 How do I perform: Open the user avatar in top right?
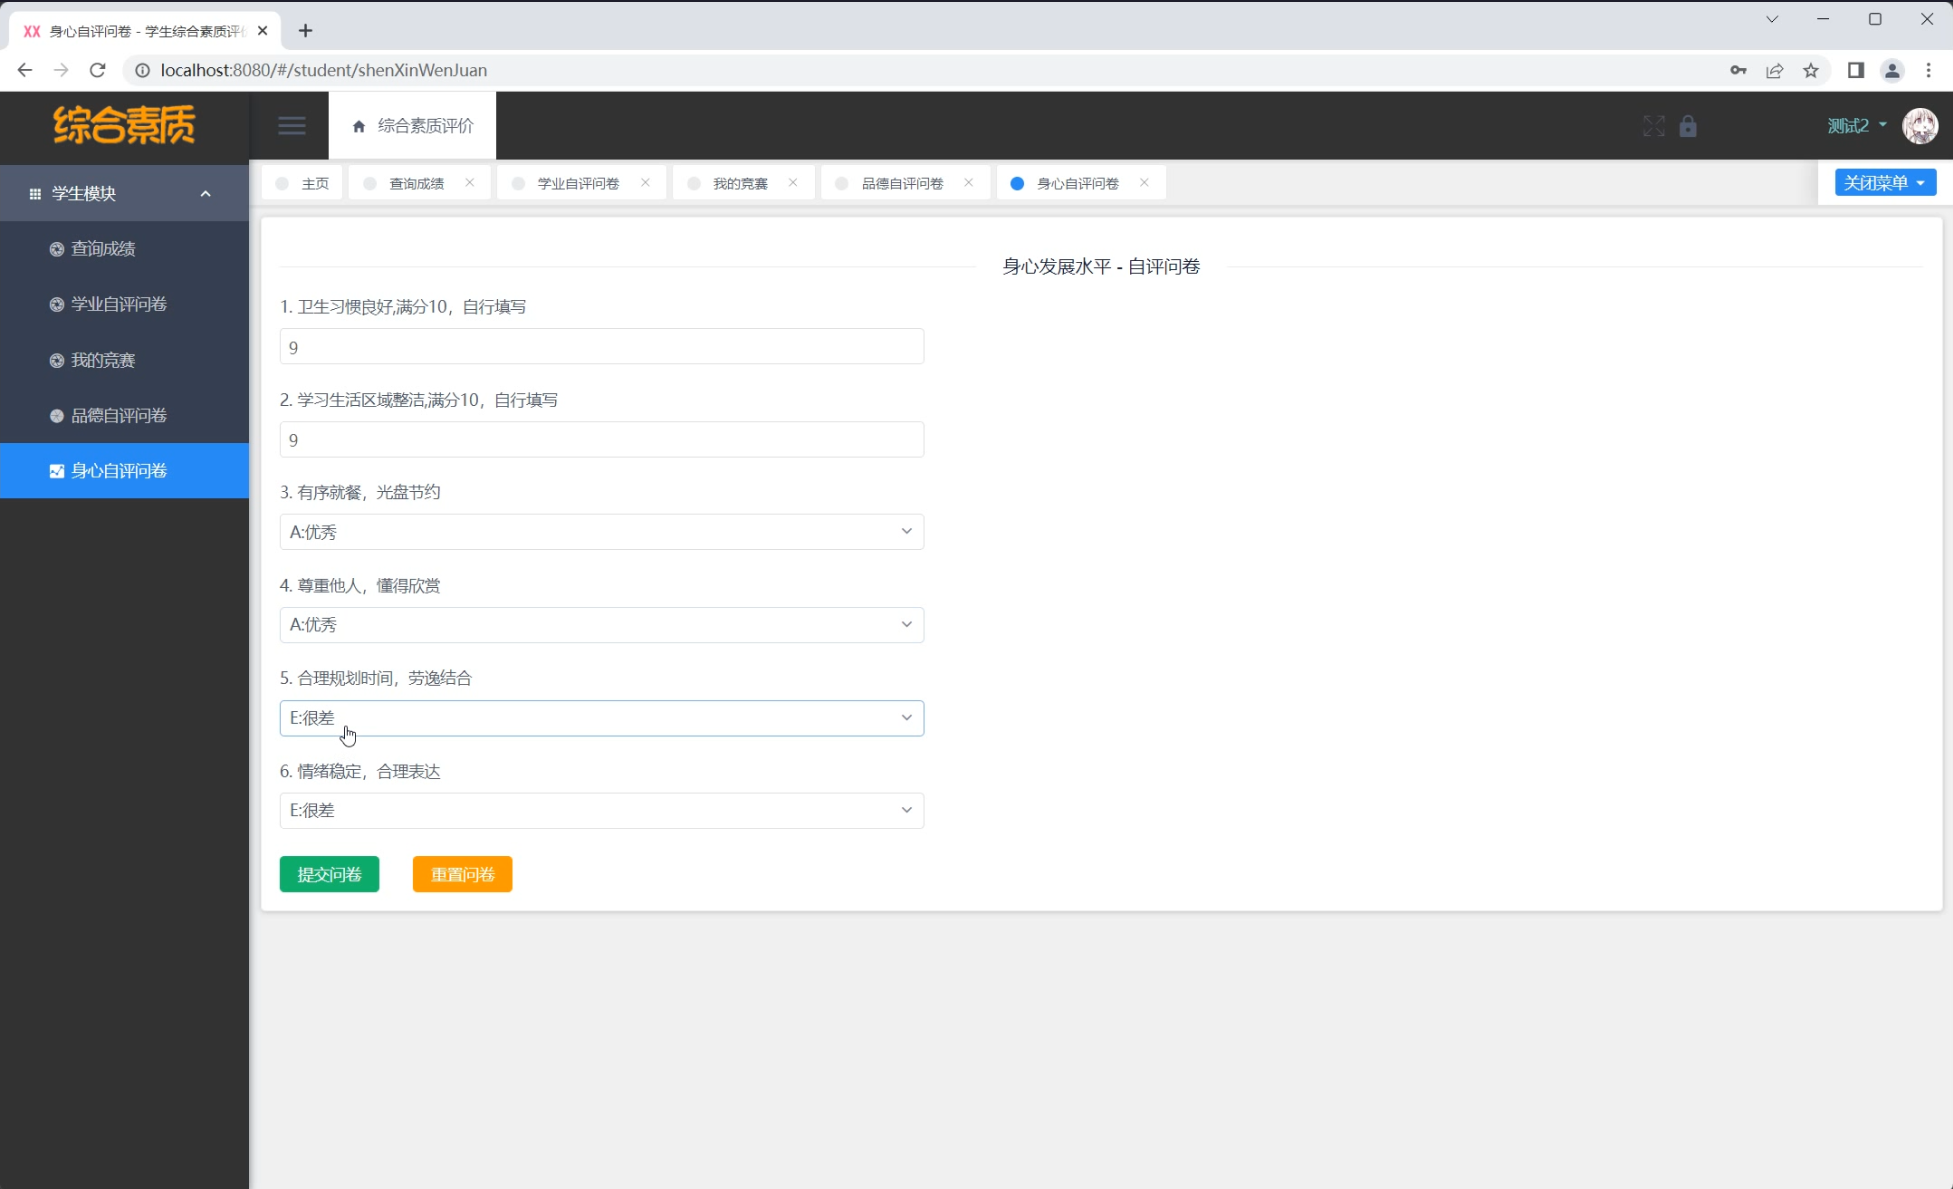coord(1919,126)
